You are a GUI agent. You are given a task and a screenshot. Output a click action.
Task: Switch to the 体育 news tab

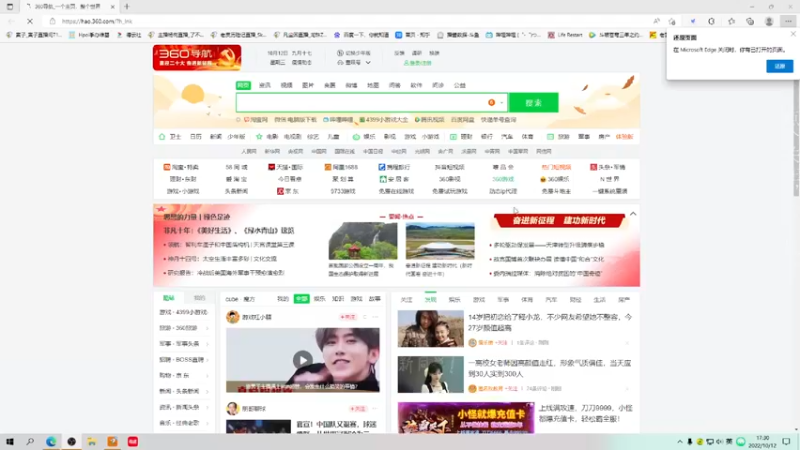[x=527, y=299]
